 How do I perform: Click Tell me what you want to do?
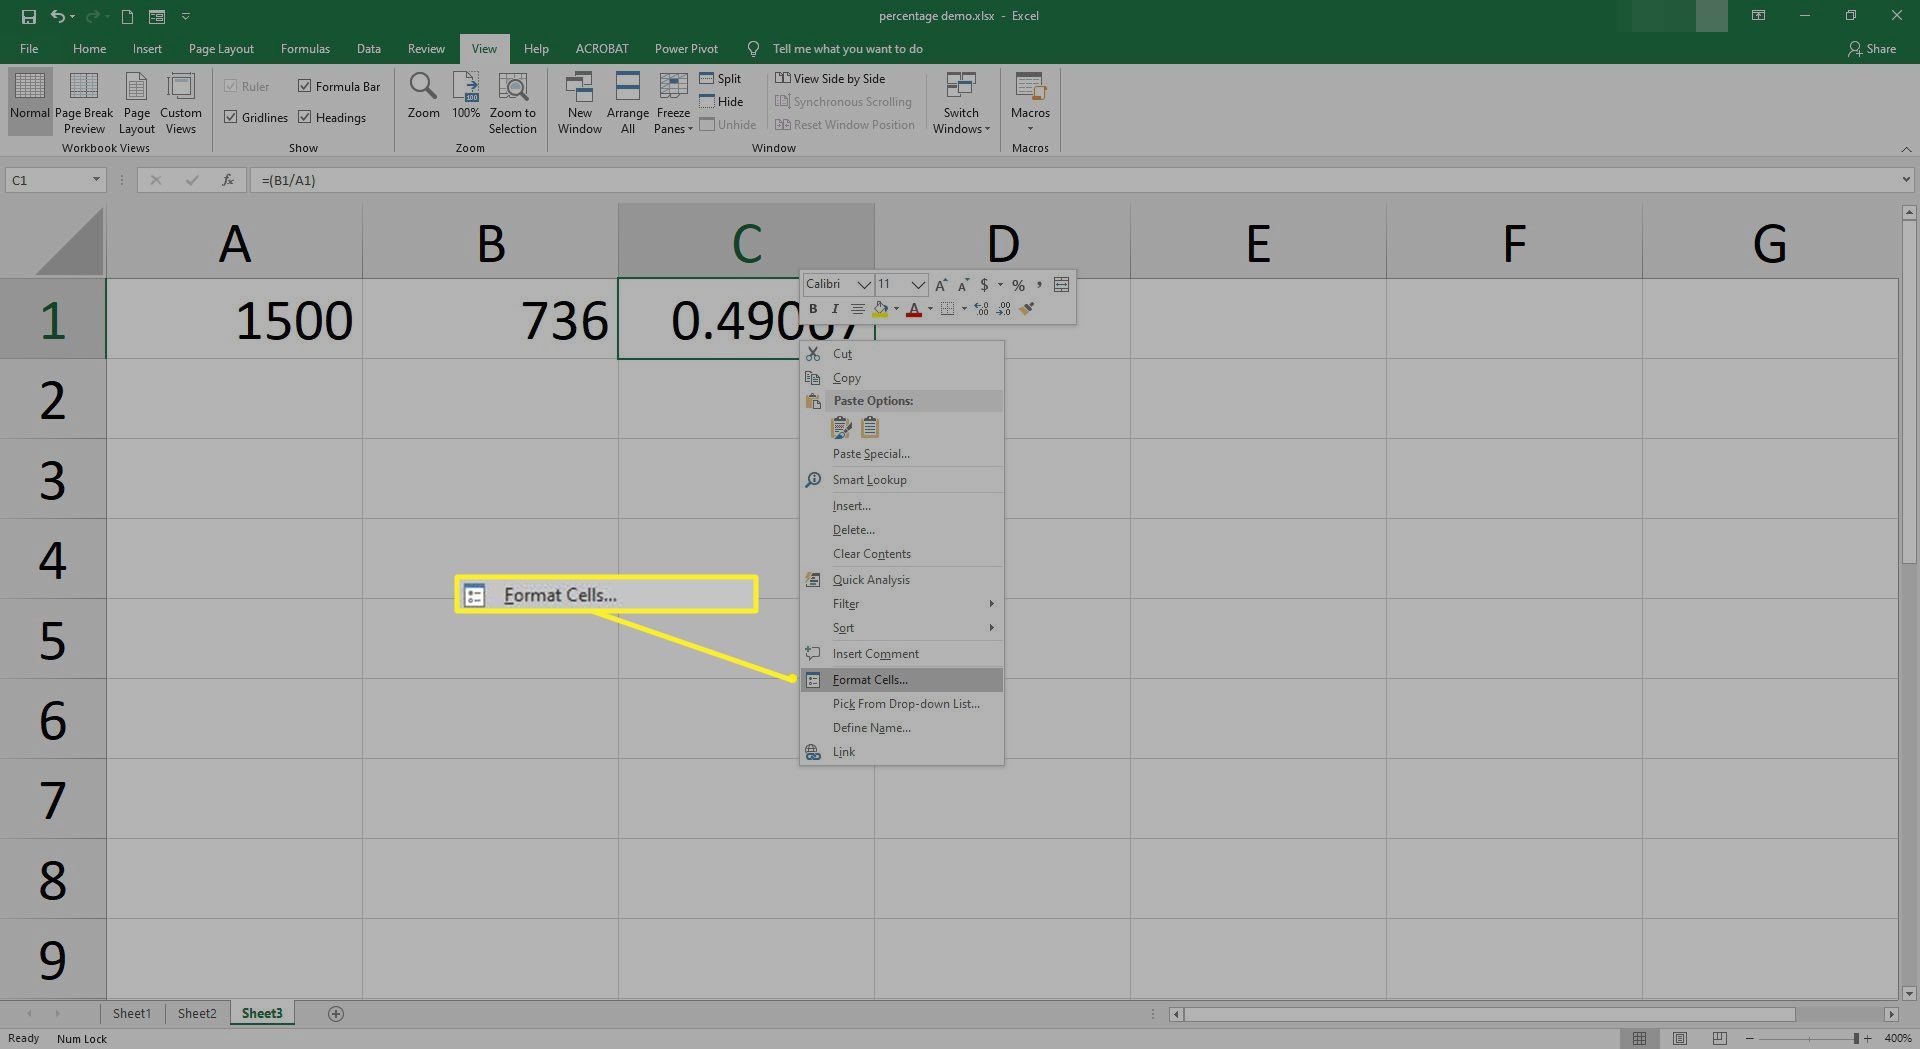tap(847, 49)
